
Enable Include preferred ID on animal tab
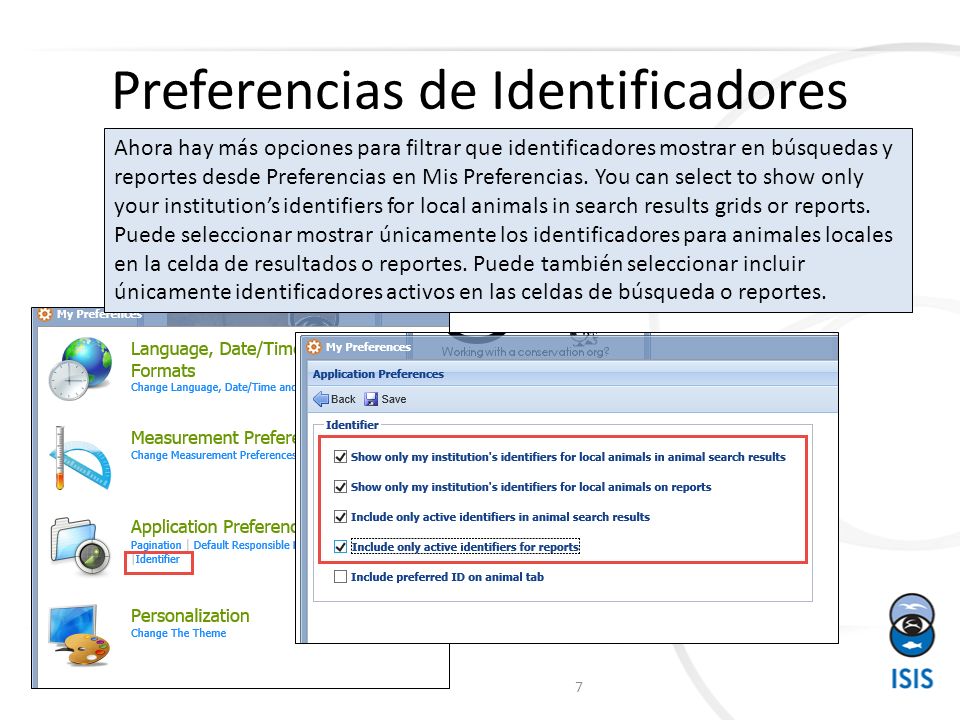click(x=340, y=577)
